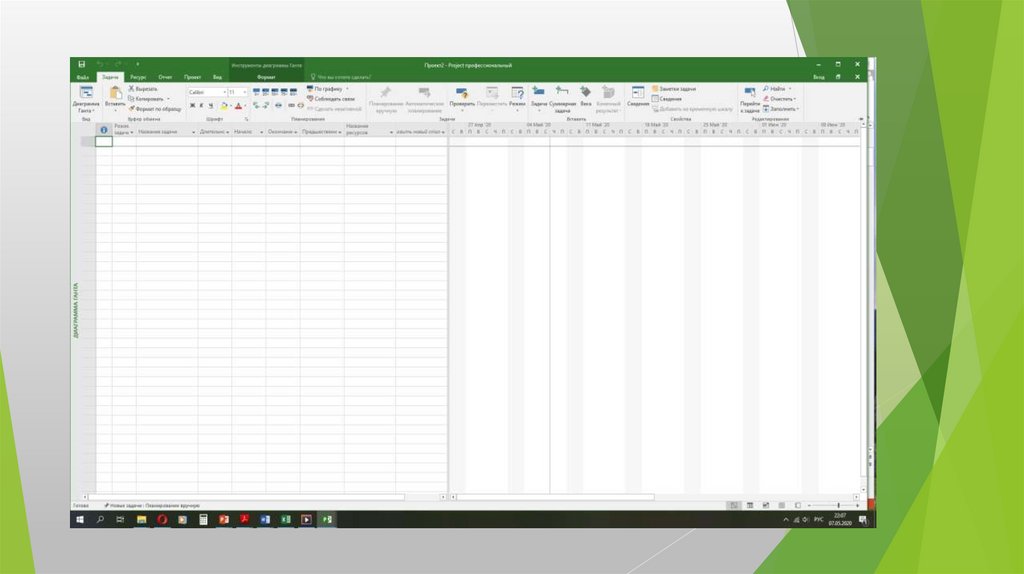The width and height of the screenshot is (1024, 574).
Task: Open the Режим mode button
Action: click(x=517, y=97)
